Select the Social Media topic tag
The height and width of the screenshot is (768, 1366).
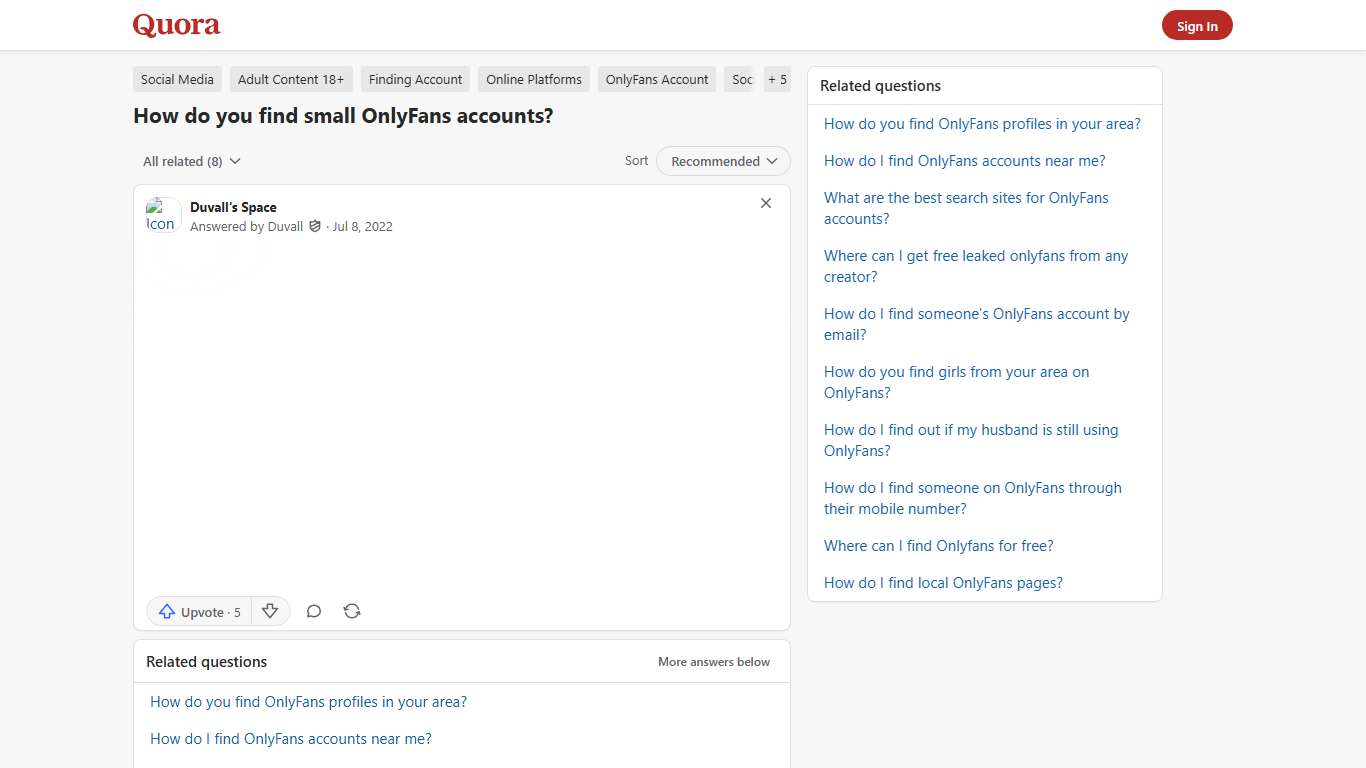177,79
